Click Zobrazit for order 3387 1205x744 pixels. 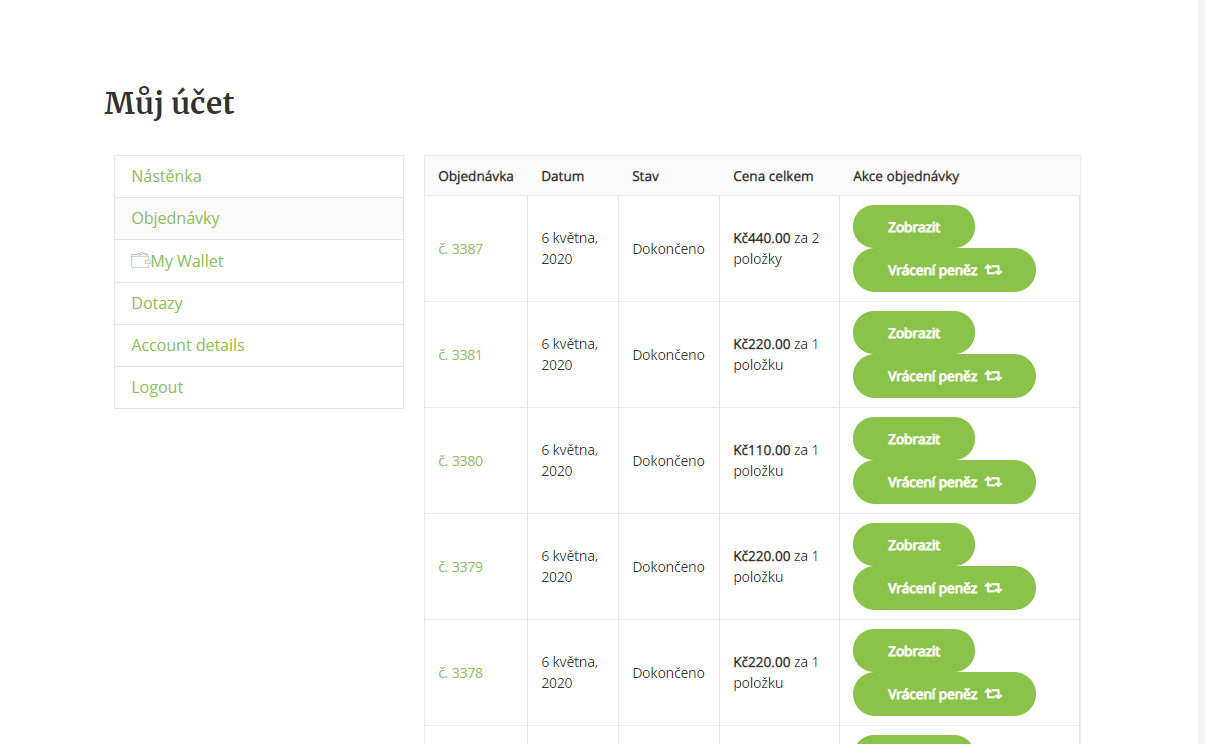913,227
